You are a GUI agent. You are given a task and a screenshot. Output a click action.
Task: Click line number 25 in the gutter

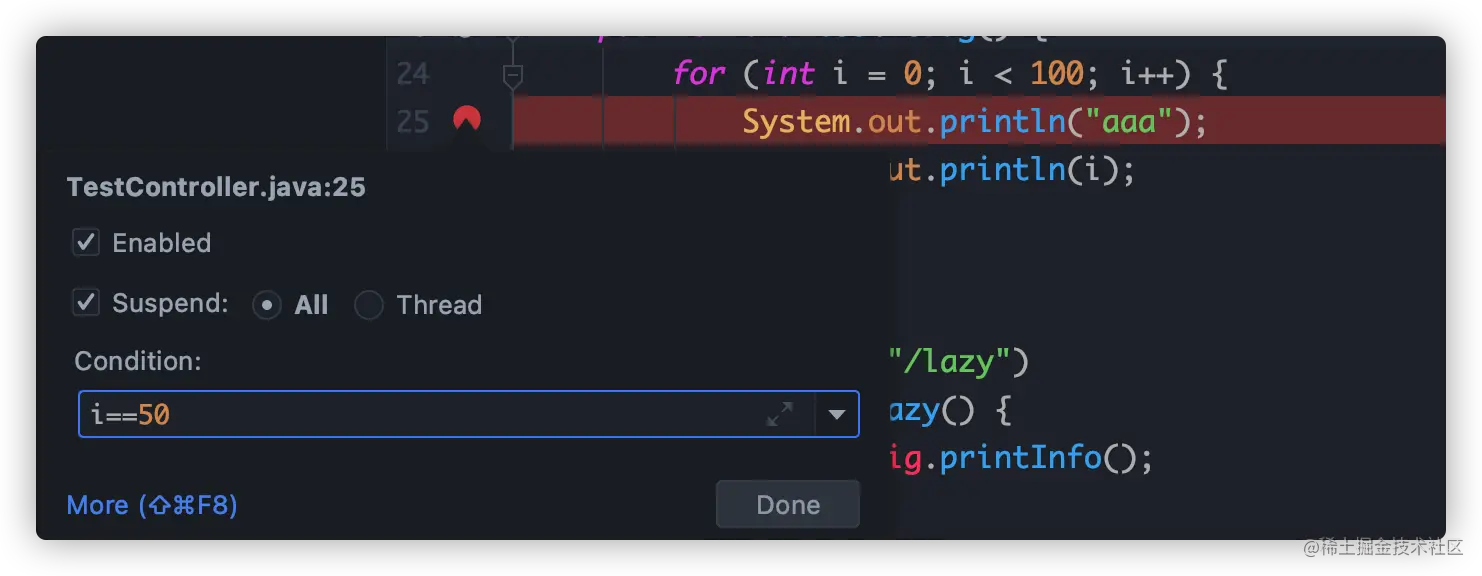pos(413,121)
